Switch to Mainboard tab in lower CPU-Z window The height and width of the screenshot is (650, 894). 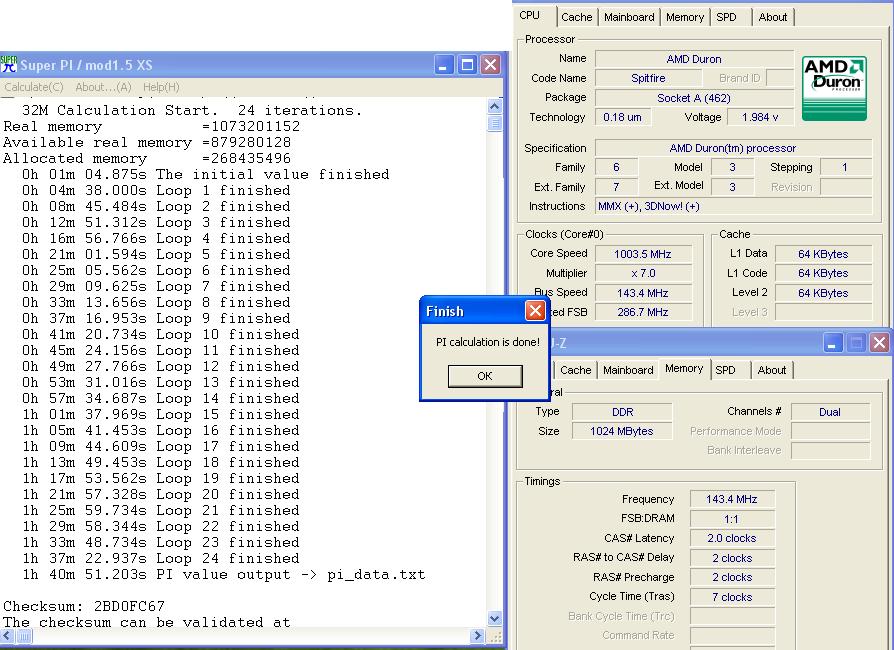tap(628, 370)
